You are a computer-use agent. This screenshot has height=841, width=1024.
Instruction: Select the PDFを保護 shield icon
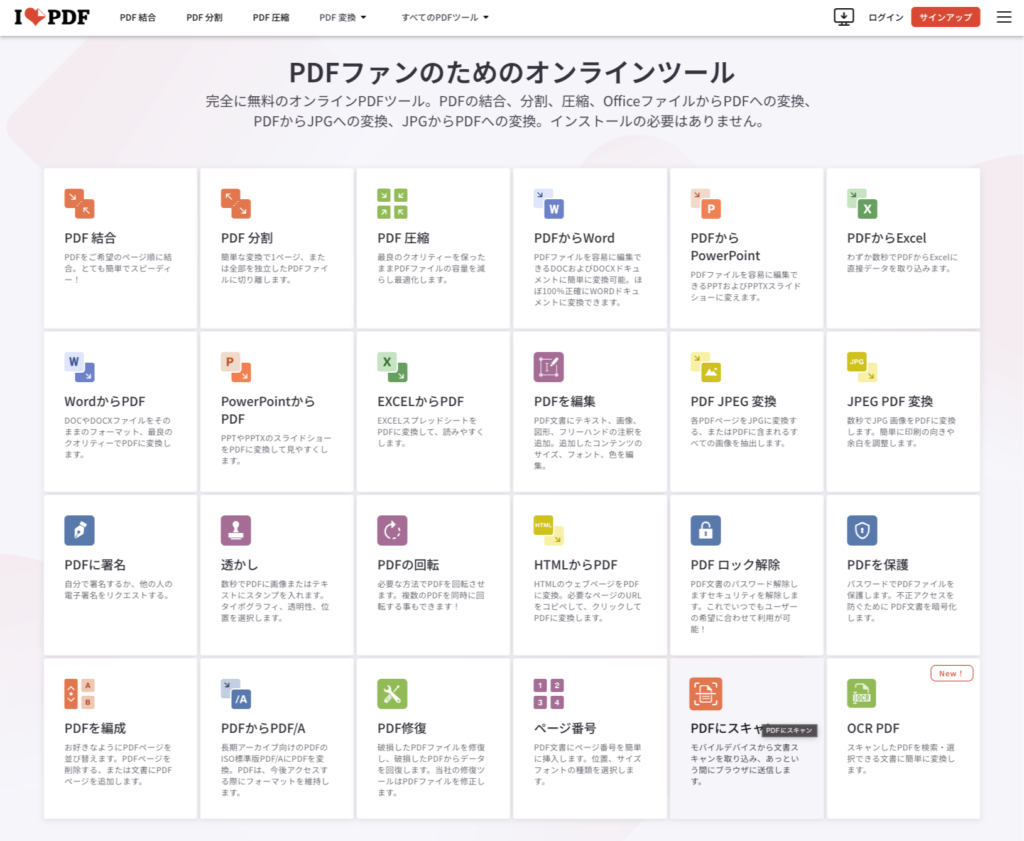(x=862, y=530)
